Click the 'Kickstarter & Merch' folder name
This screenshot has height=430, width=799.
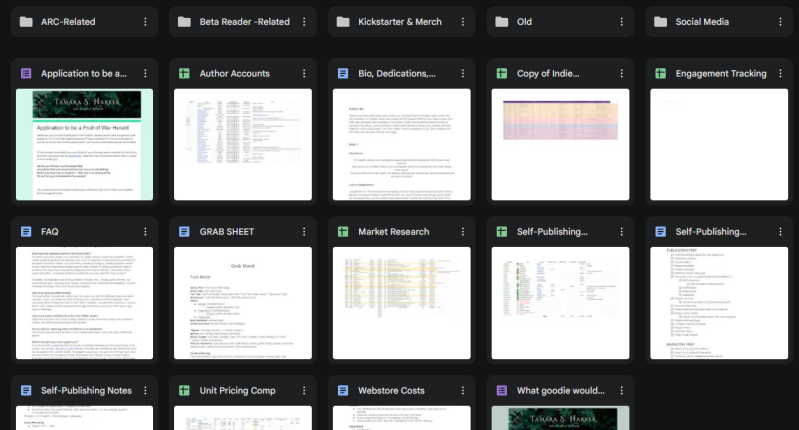pos(400,22)
